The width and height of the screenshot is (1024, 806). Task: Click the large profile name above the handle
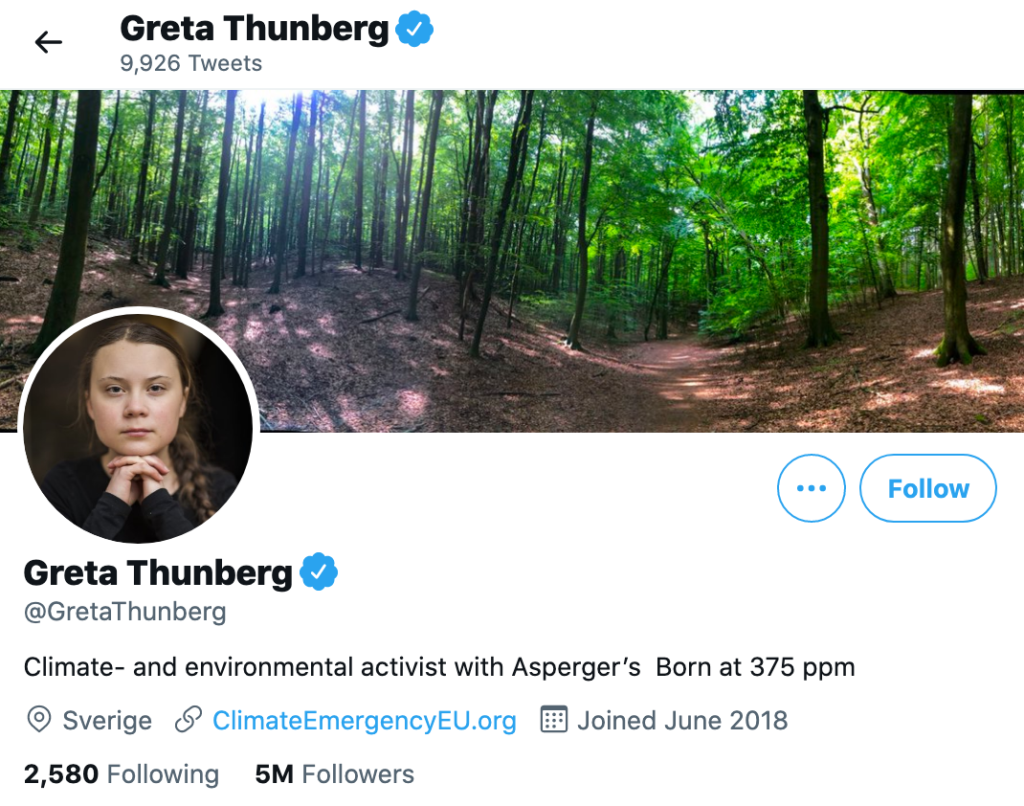click(x=158, y=573)
